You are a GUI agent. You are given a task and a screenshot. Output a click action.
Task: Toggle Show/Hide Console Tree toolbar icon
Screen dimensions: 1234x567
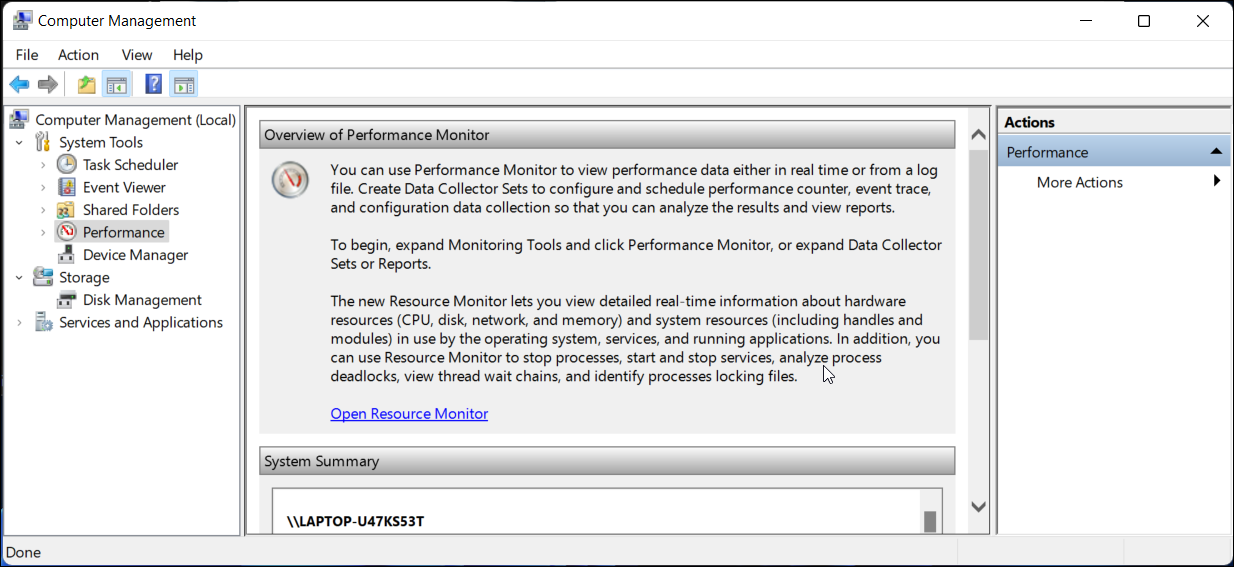[116, 84]
